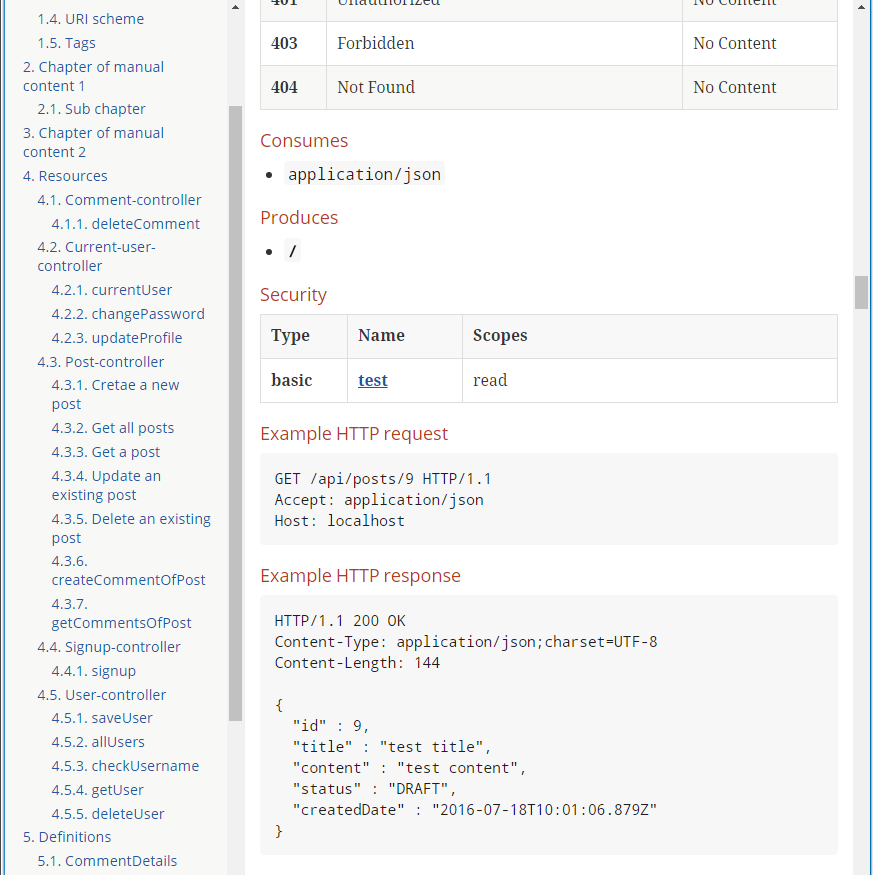The height and width of the screenshot is (875, 874).
Task: Jump to 4. Resources section
Action: click(65, 176)
